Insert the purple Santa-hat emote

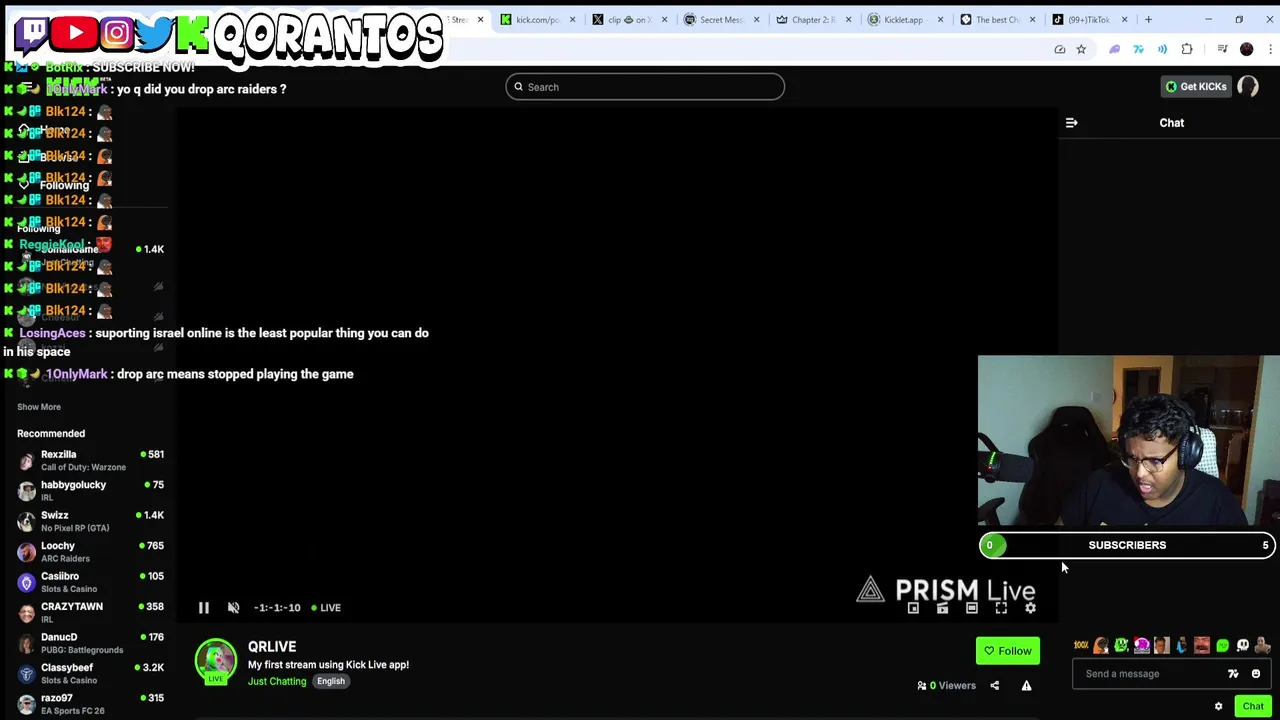tap(1141, 645)
